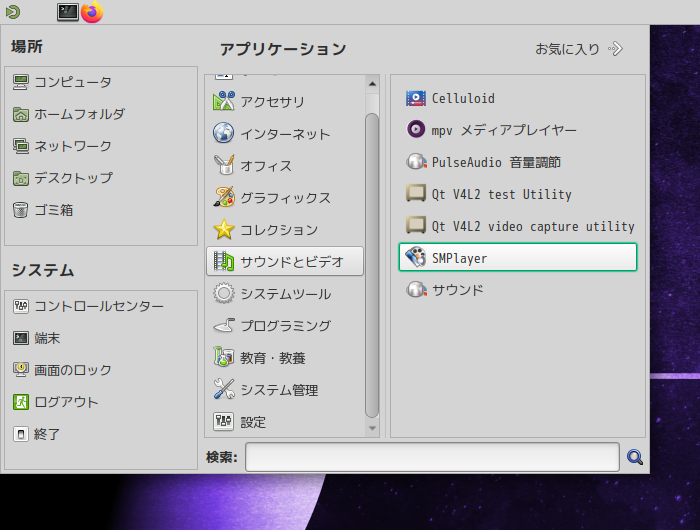Screen dimensions: 700x530
Task: Open the システムツール category label
Action: coord(286,294)
